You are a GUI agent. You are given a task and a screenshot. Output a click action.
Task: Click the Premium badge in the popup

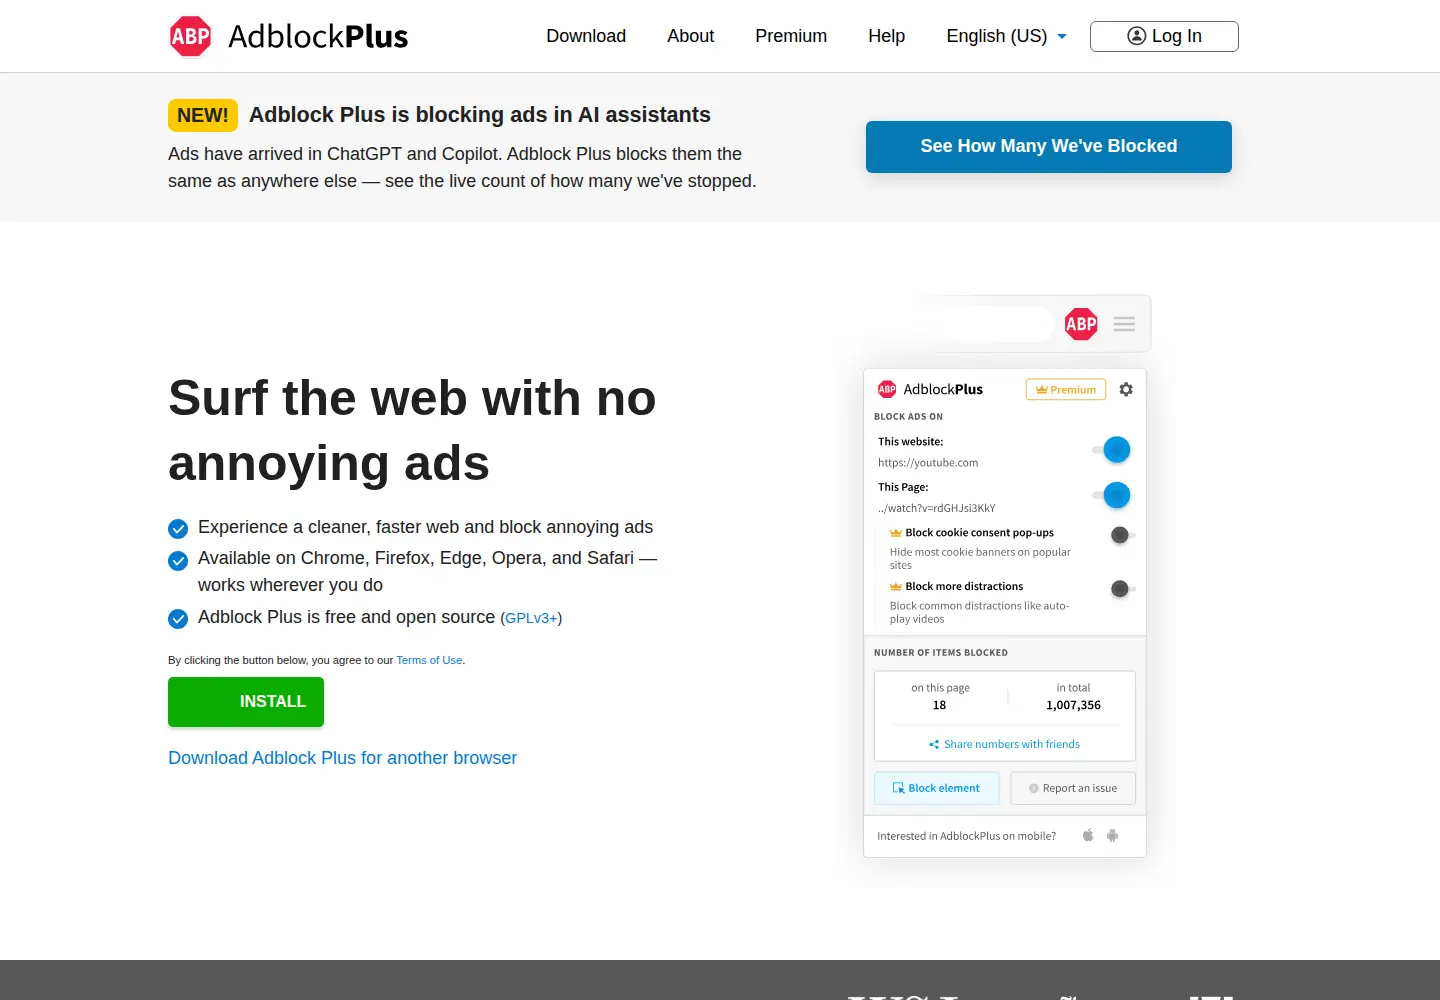pyautogui.click(x=1066, y=389)
